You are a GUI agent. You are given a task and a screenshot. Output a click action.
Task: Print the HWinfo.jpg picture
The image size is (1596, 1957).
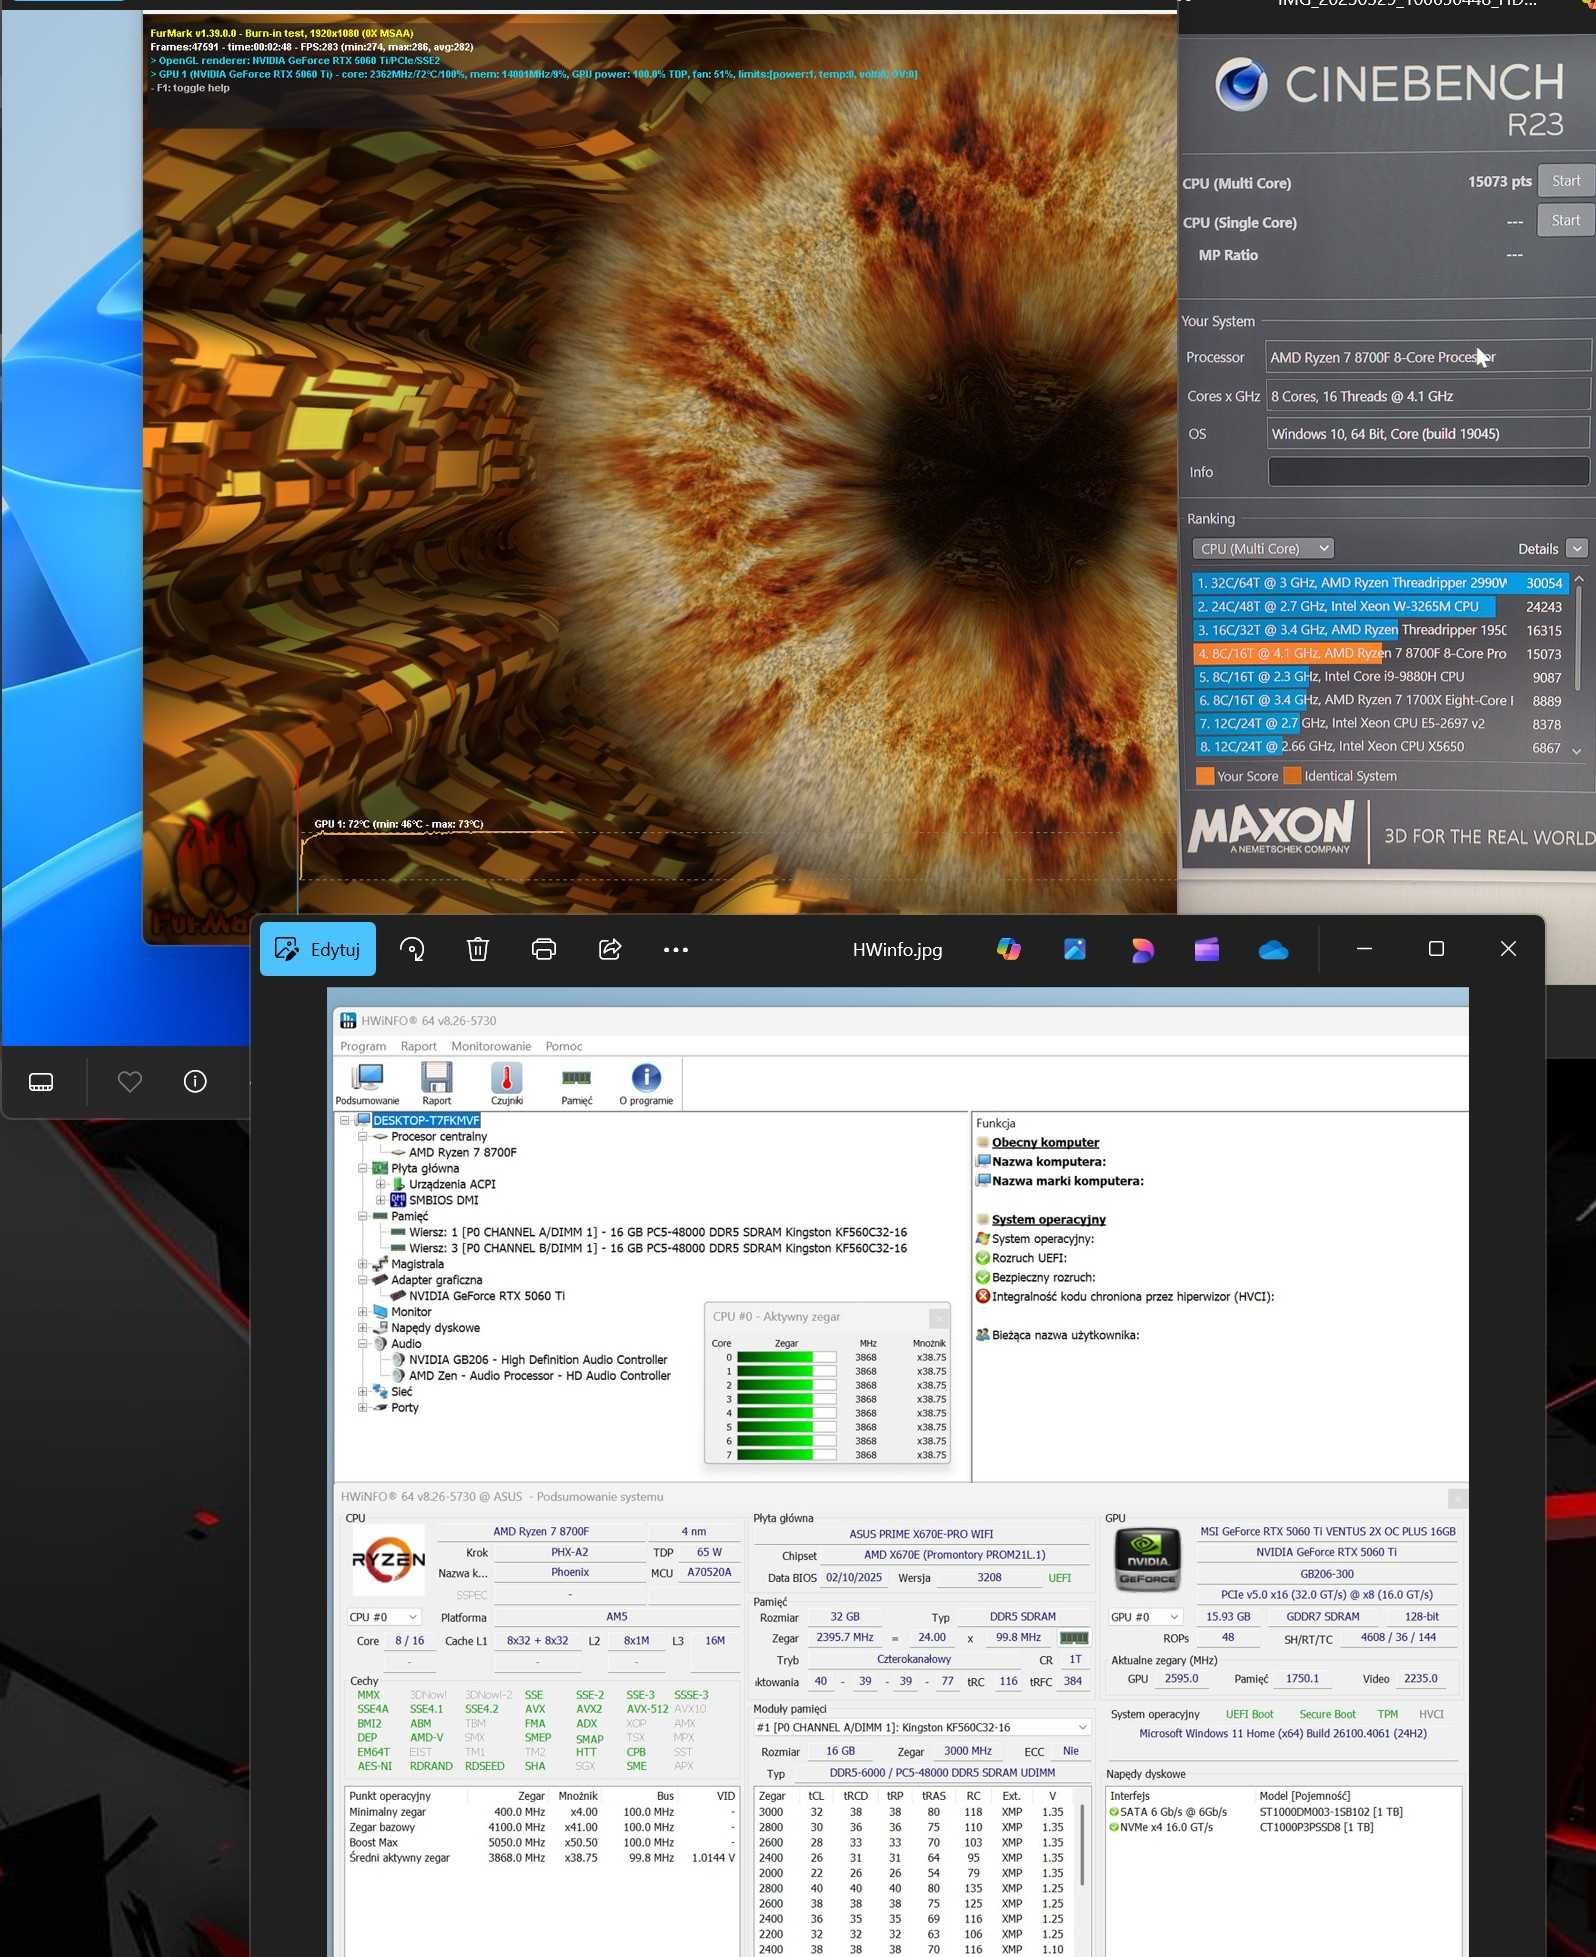click(x=544, y=949)
